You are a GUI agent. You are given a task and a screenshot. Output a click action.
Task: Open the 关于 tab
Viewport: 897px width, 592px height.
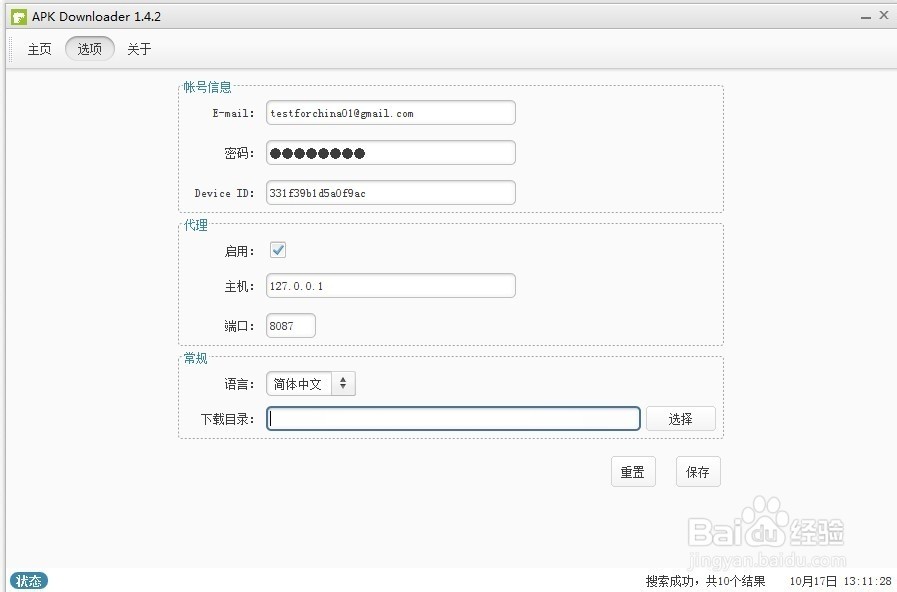click(x=139, y=49)
